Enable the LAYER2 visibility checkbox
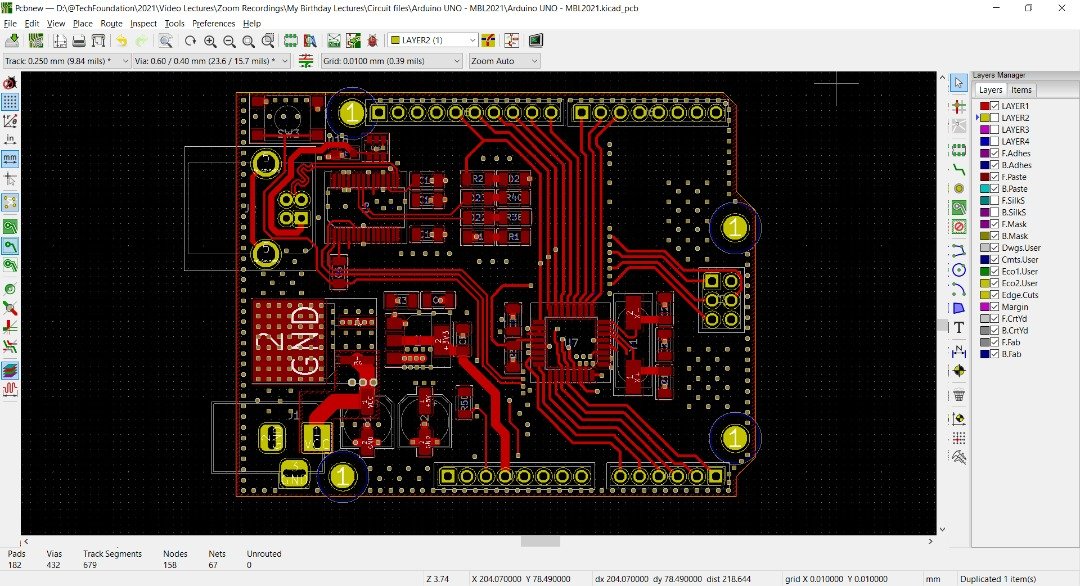This screenshot has width=1080, height=586. (995, 118)
